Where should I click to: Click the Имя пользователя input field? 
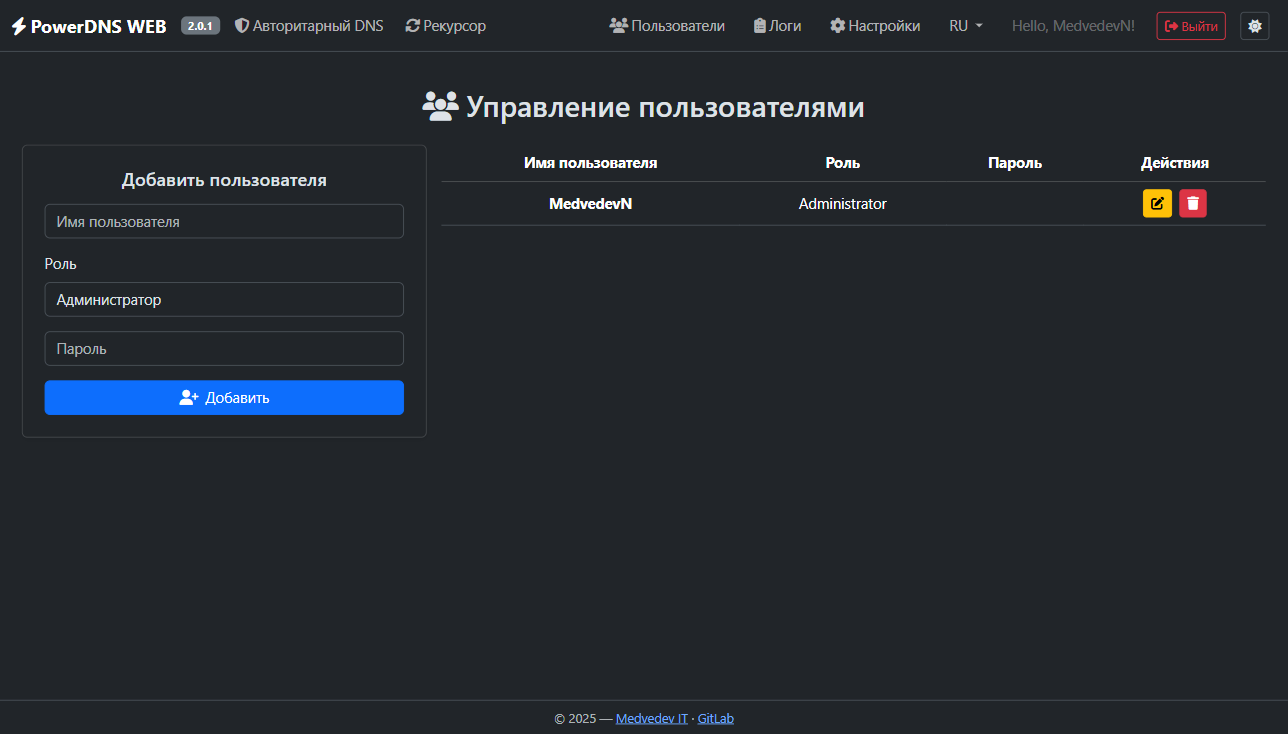pos(224,221)
